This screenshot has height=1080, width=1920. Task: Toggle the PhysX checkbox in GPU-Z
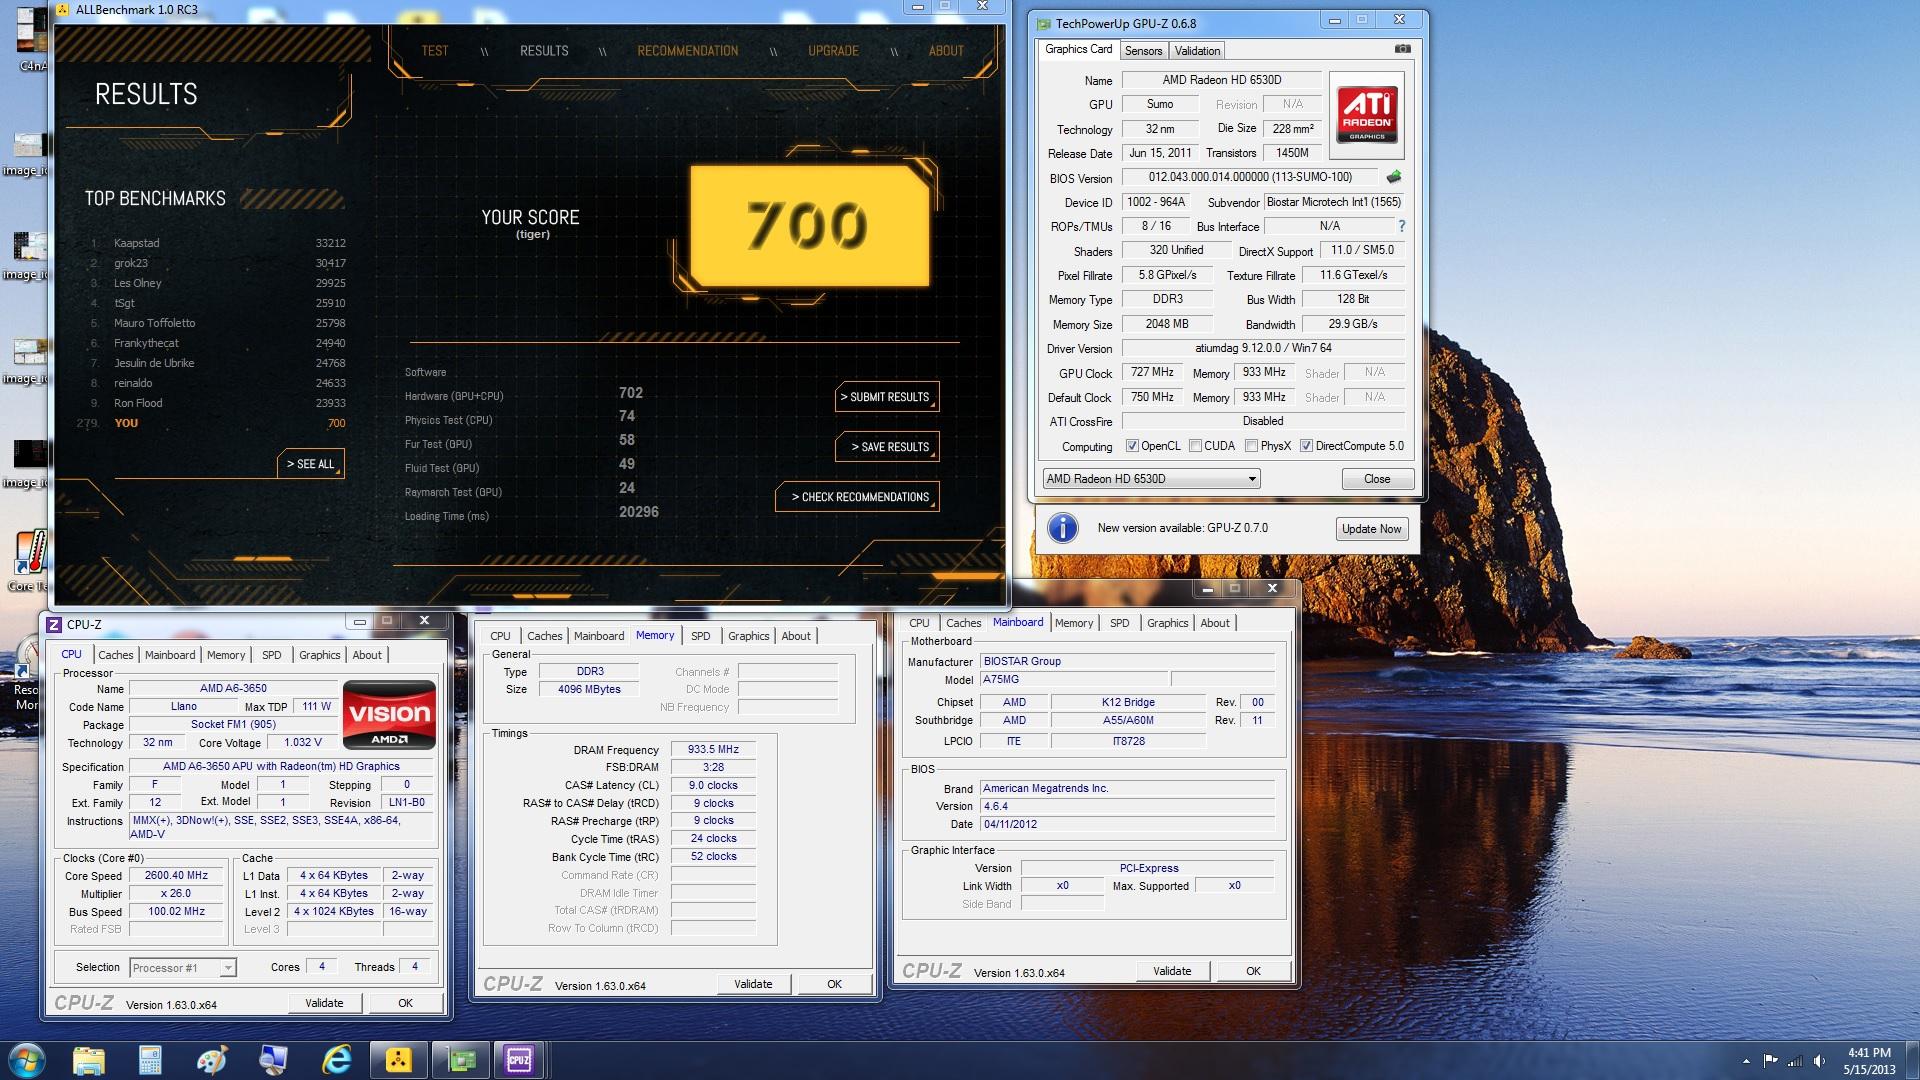point(1251,446)
